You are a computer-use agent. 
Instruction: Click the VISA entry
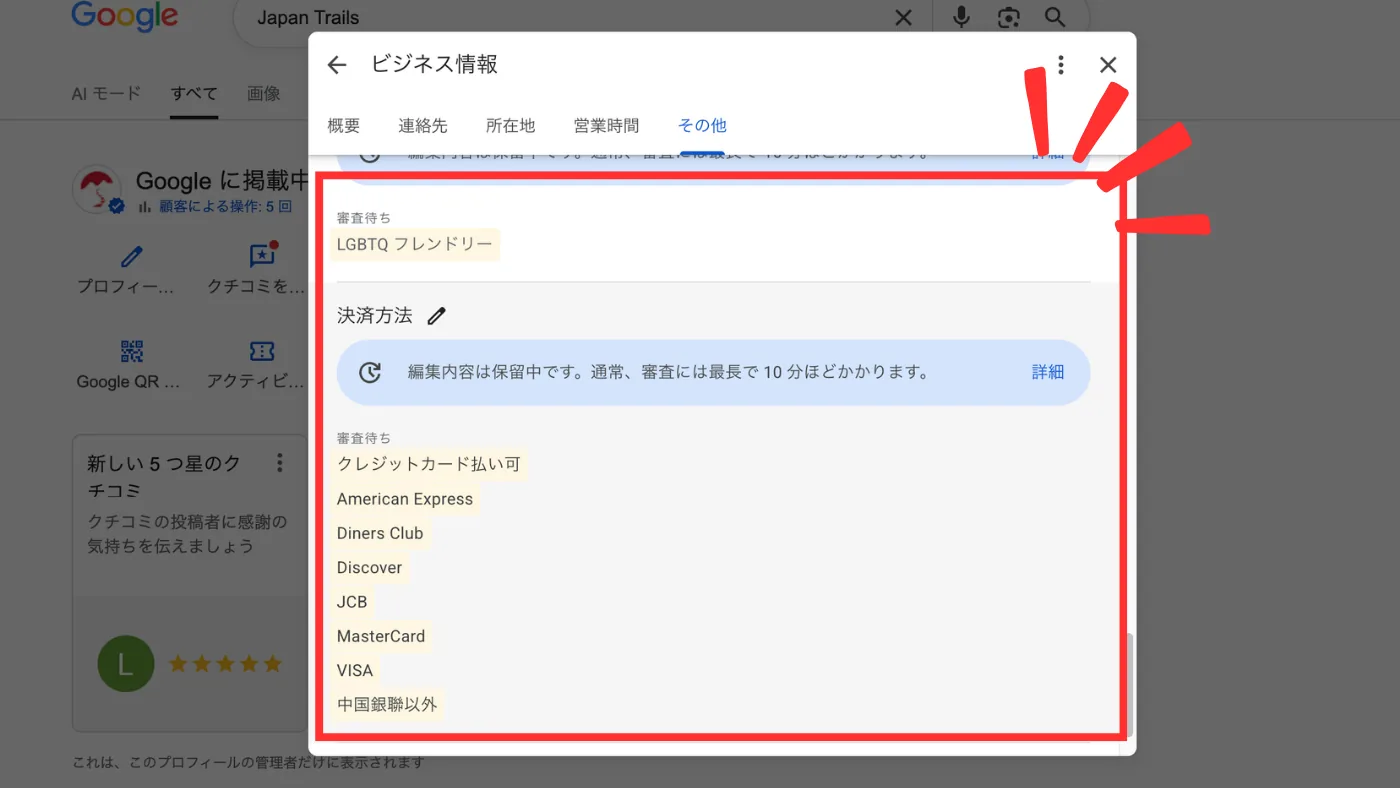pyautogui.click(x=355, y=671)
